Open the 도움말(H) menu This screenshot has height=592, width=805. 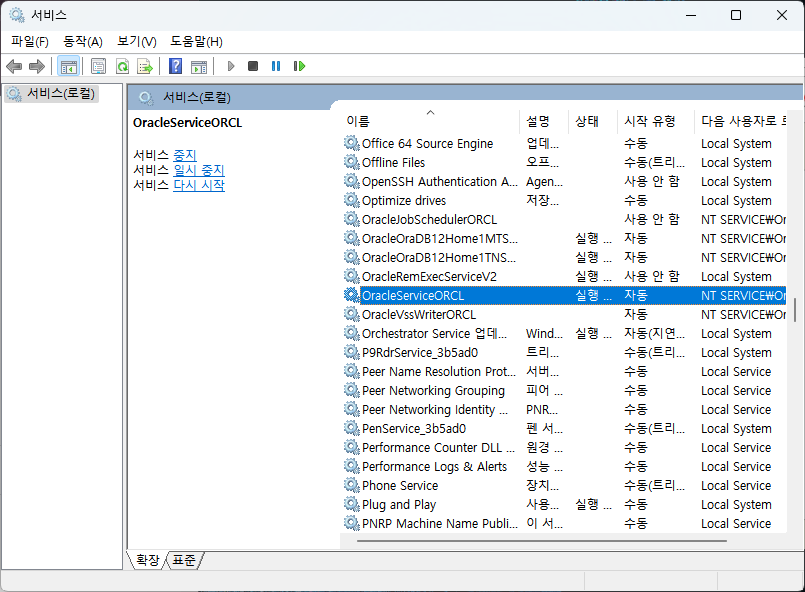point(197,42)
